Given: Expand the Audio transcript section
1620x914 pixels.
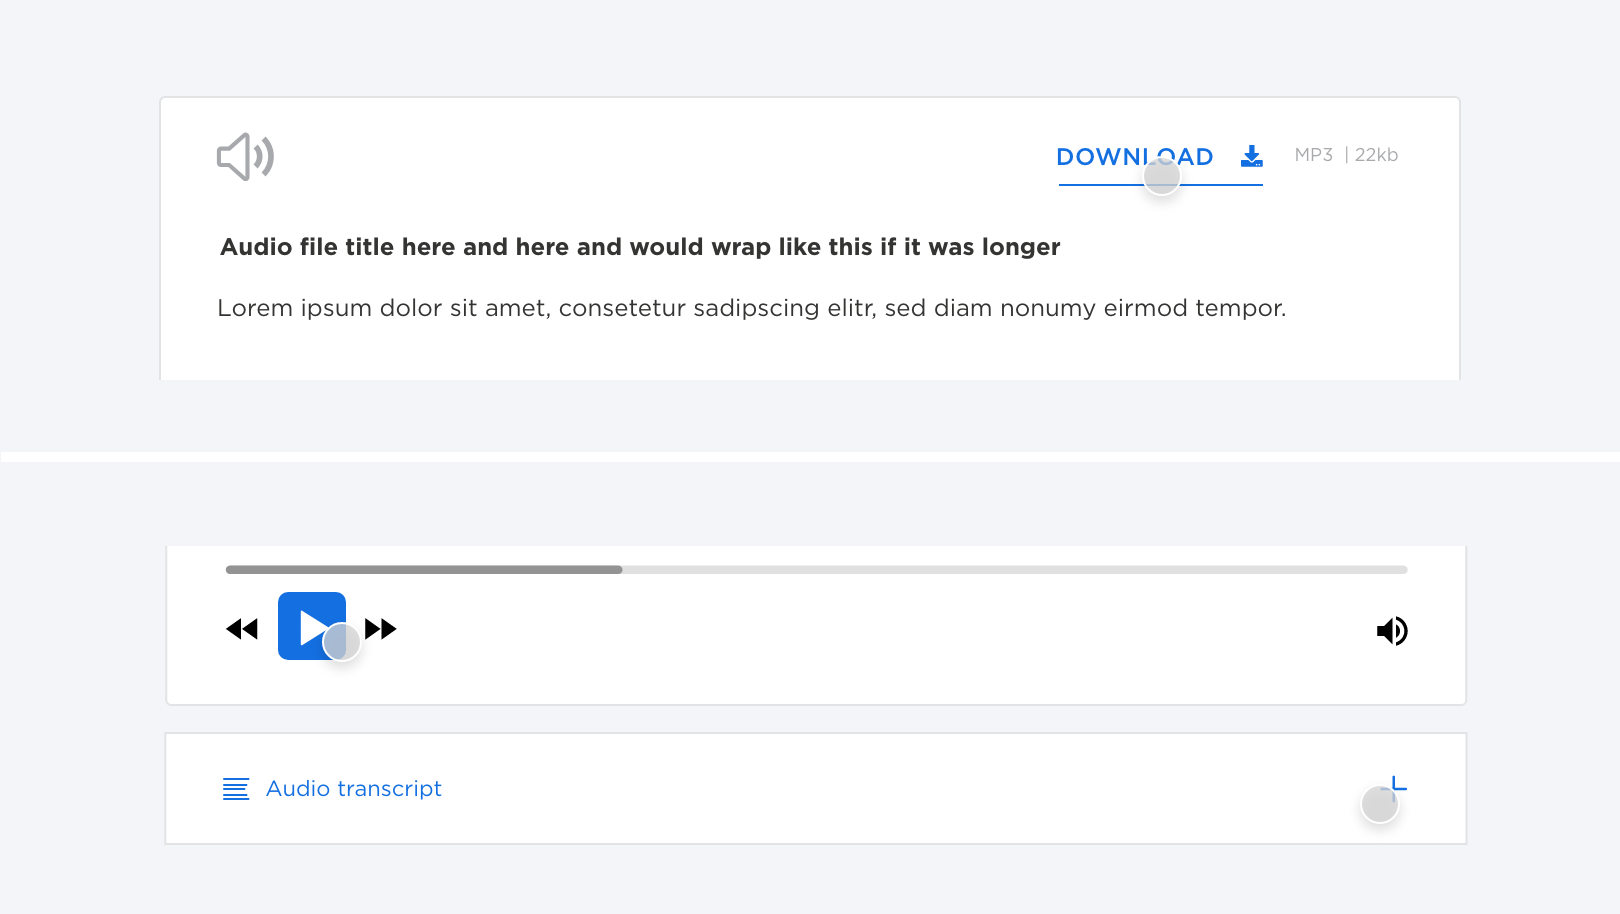Looking at the screenshot, I should tap(353, 789).
